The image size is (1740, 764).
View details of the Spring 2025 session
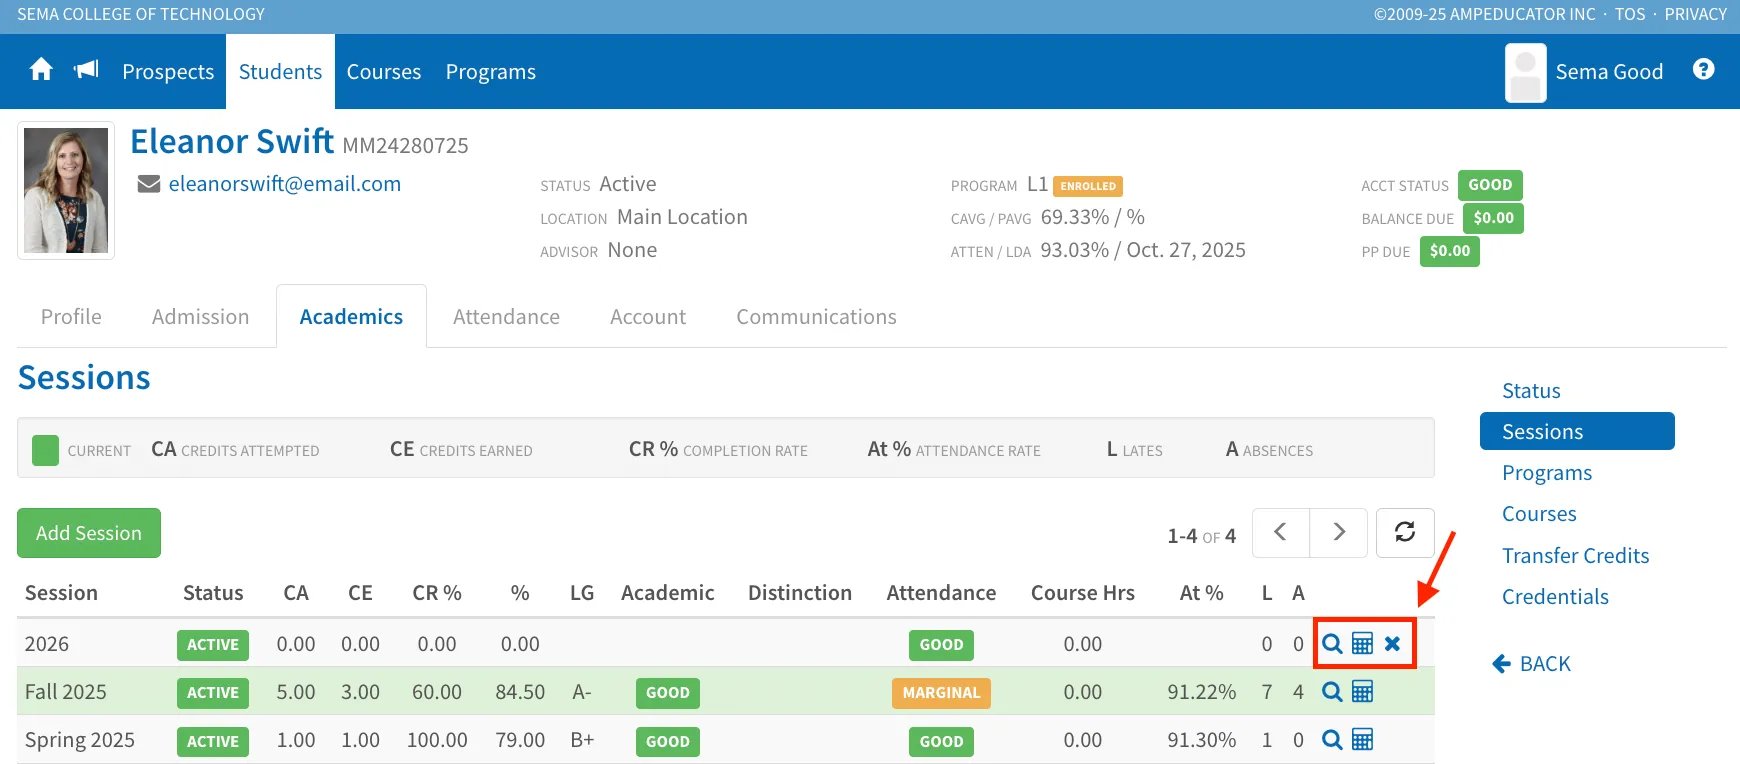(x=1332, y=739)
